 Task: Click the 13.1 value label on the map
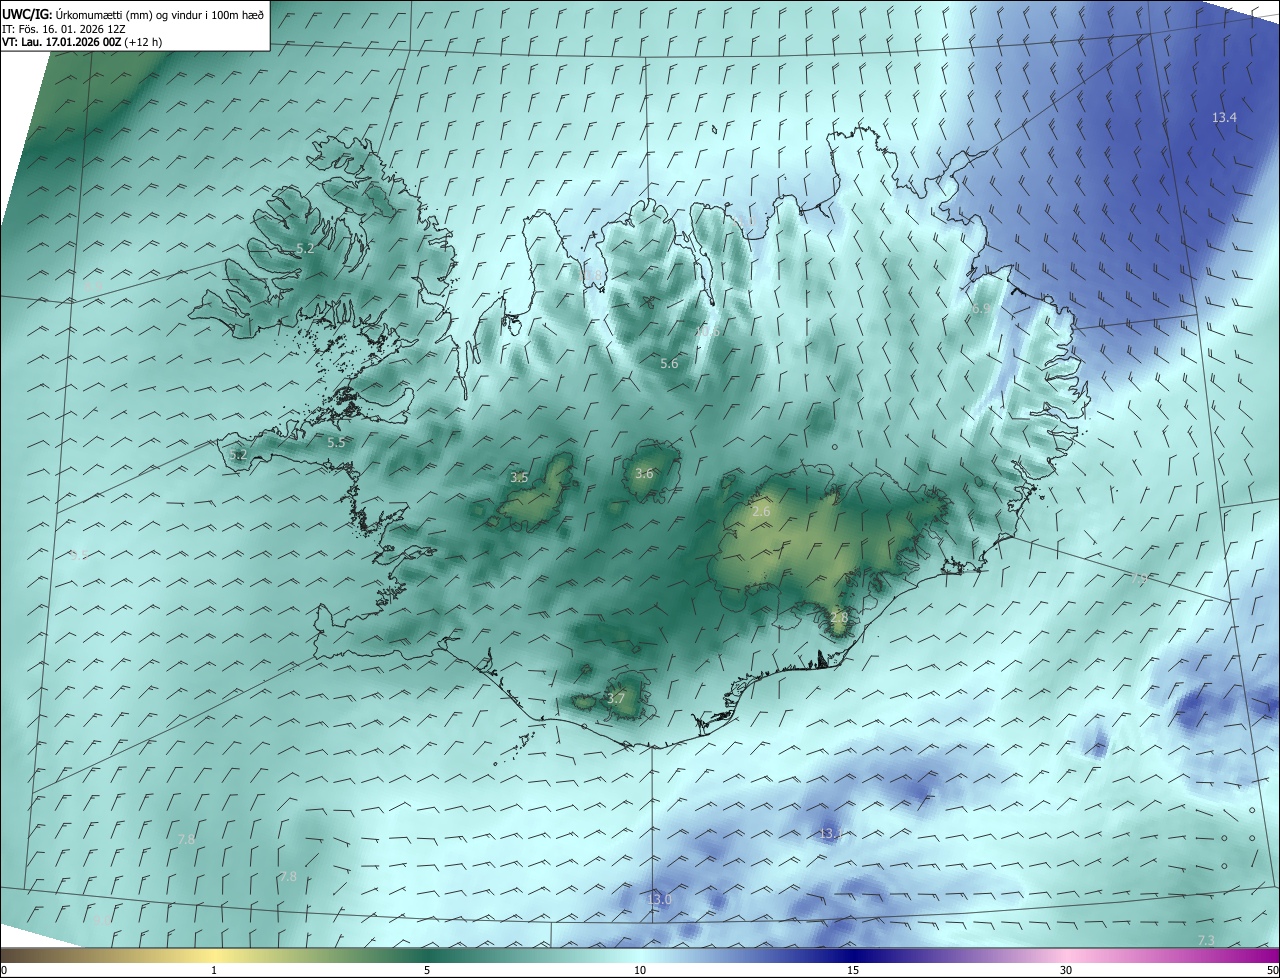(833, 833)
